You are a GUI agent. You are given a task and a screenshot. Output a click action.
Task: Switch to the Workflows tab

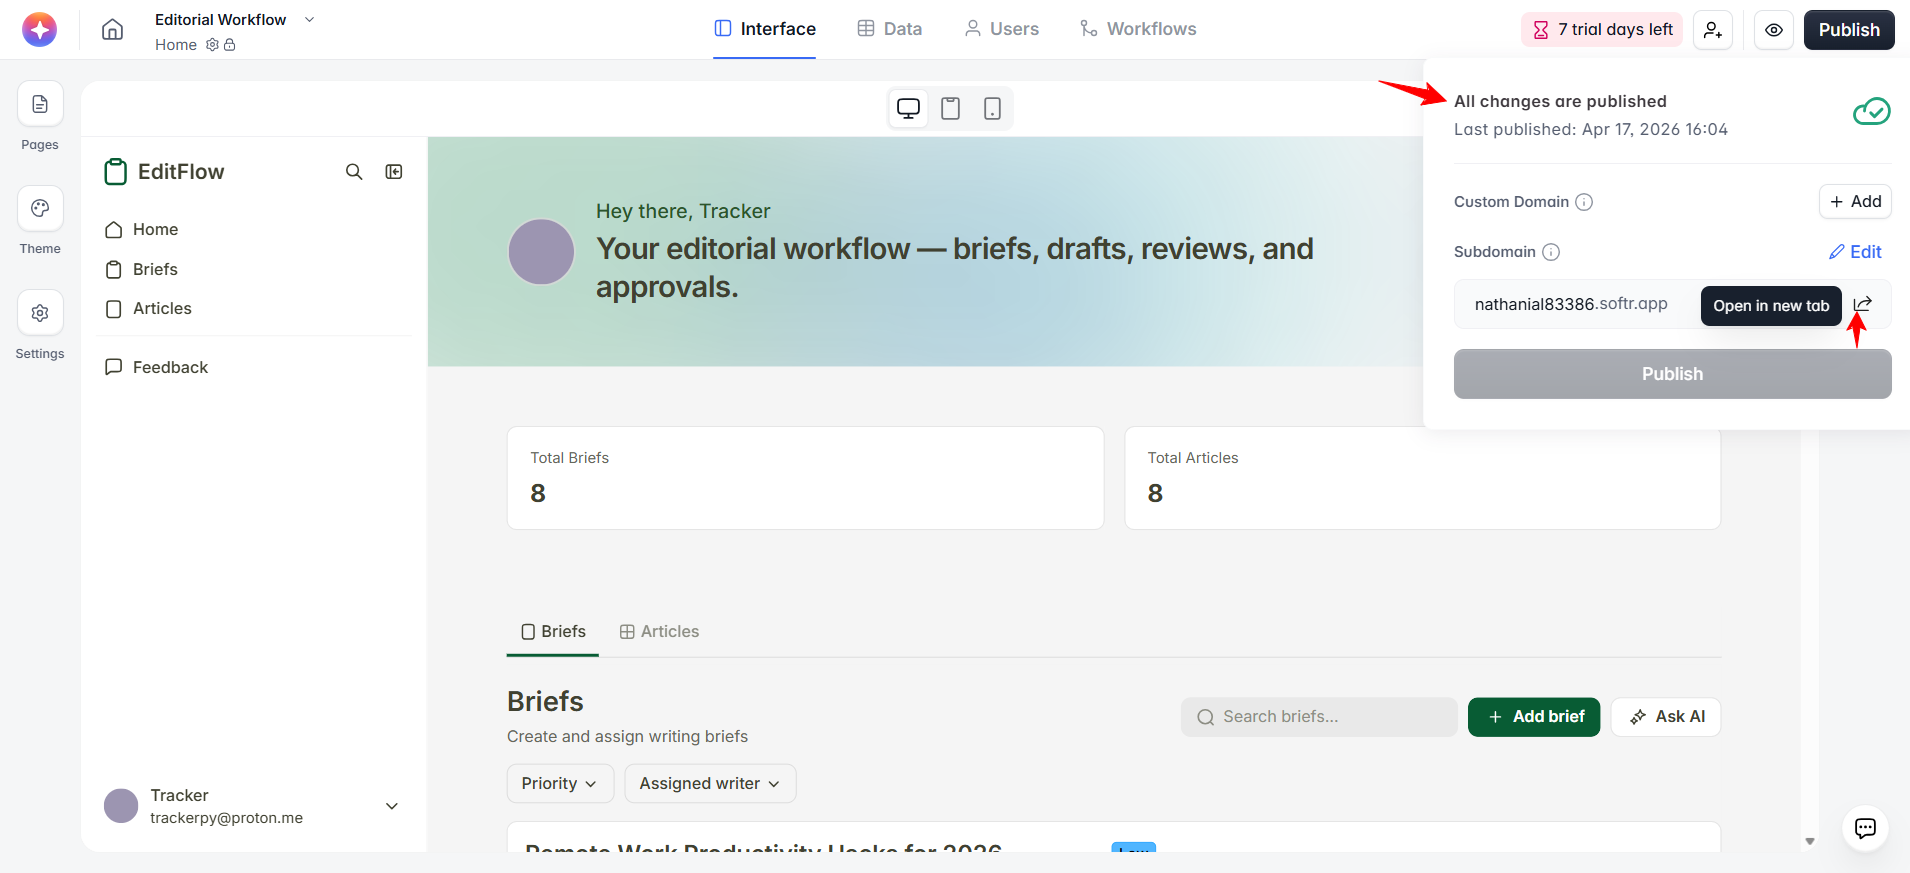tap(1138, 29)
